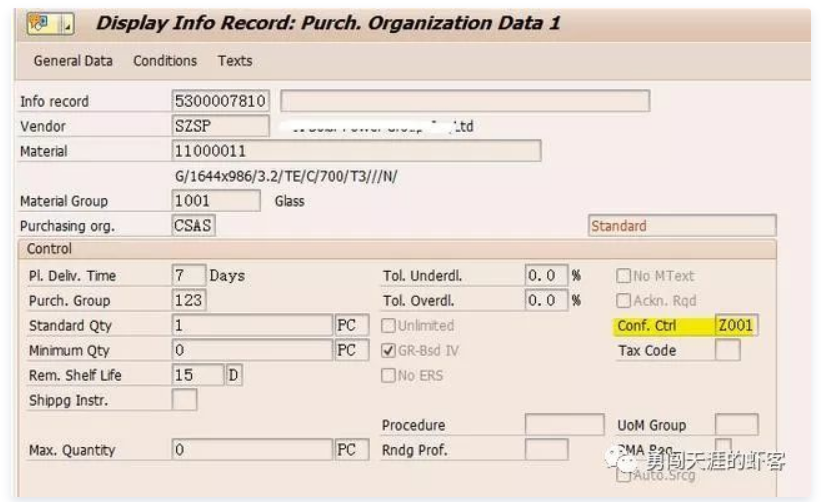Click the Shippg Instr. field

coord(184,399)
